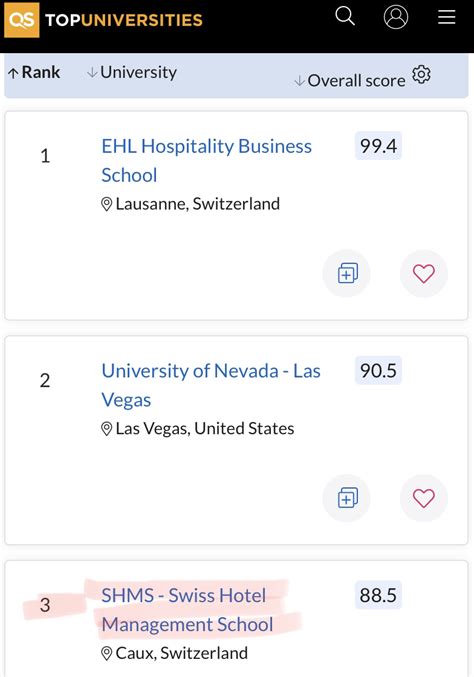This screenshot has height=677, width=474.
Task: Click the 88.5 overall score badge
Action: click(x=378, y=595)
